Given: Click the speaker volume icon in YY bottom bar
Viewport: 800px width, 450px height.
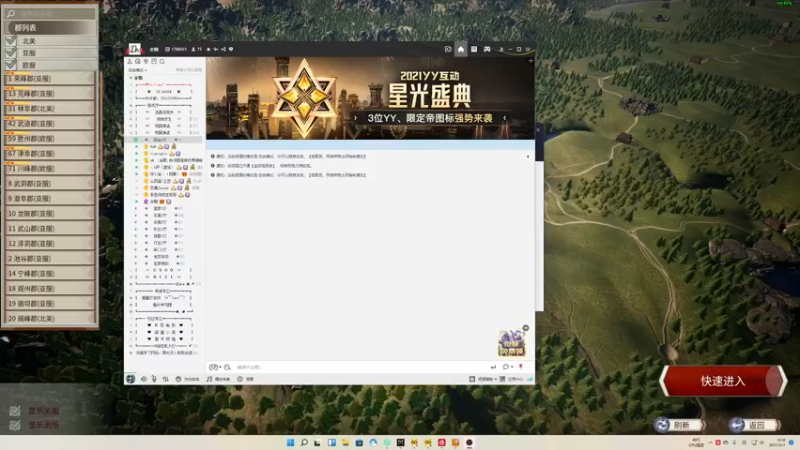Looking at the screenshot, I should click(x=144, y=379).
